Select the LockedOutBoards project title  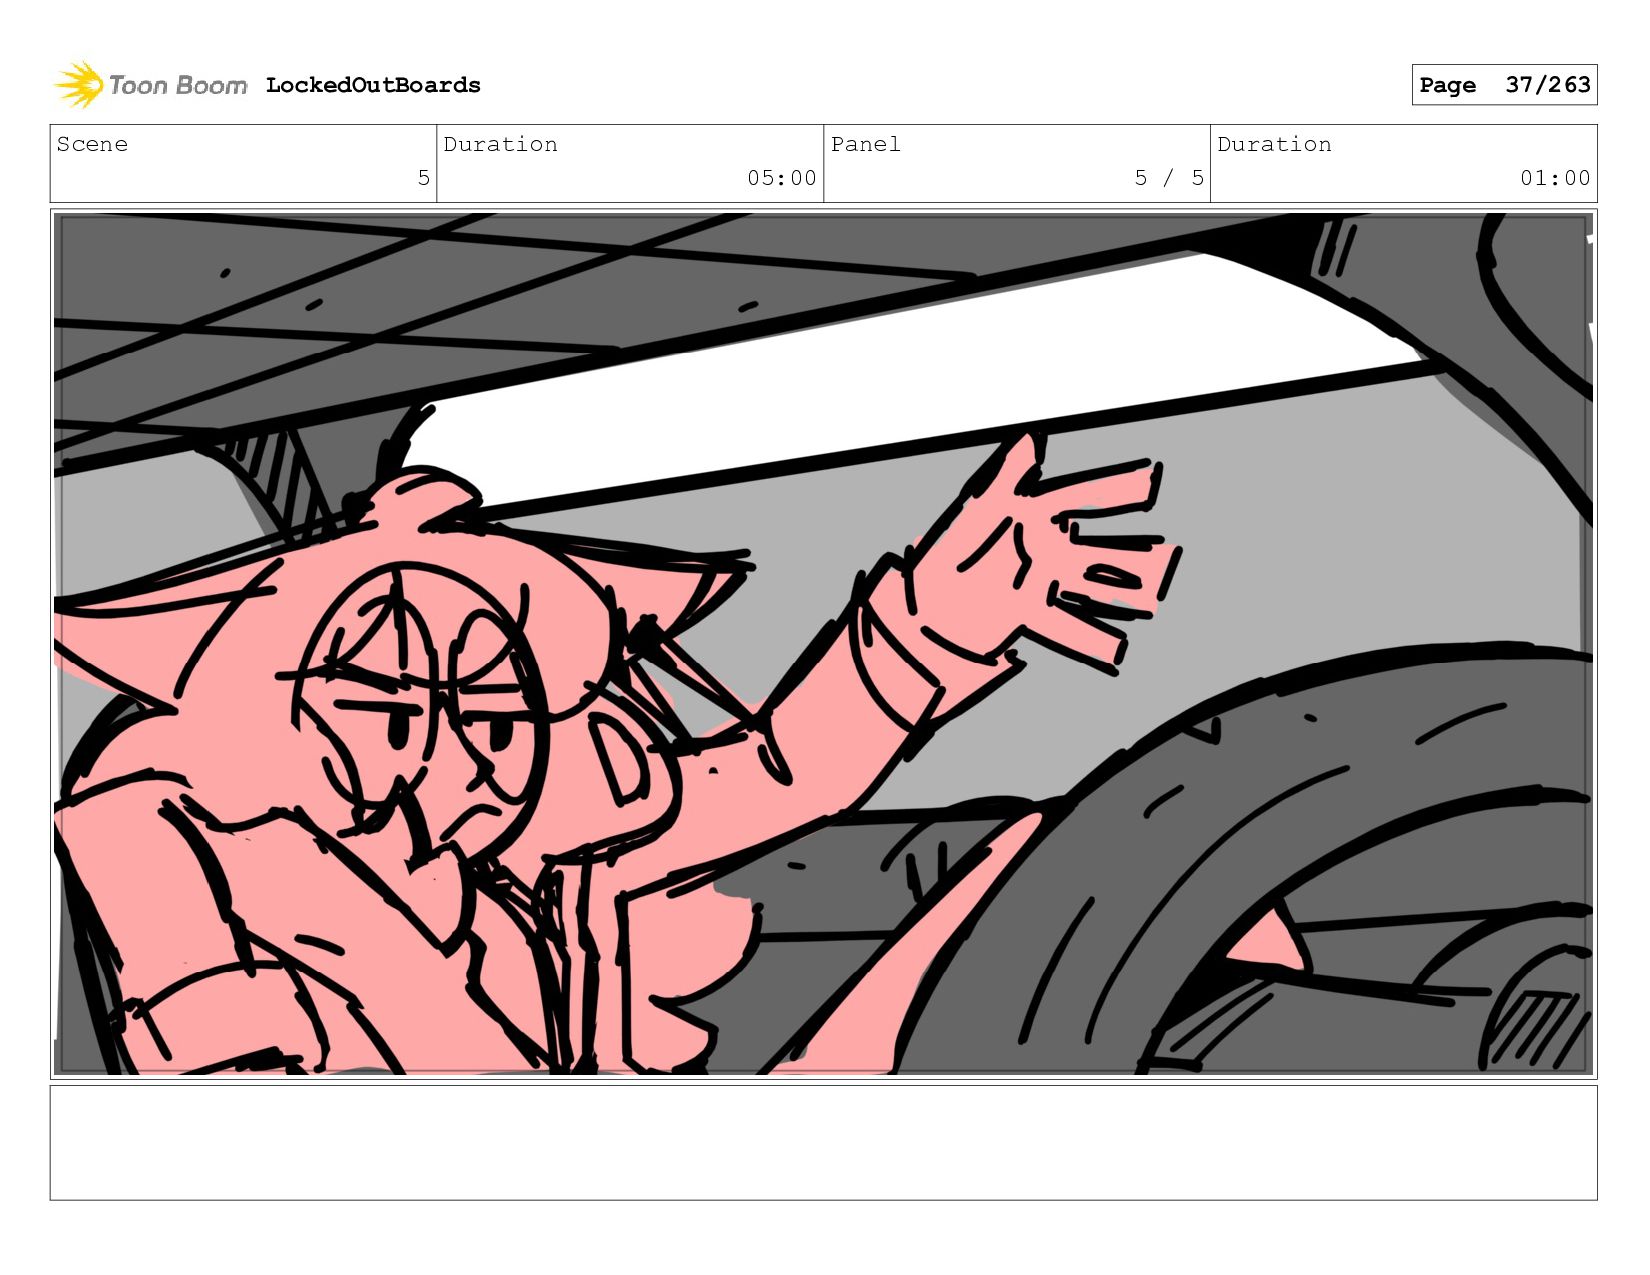click(x=373, y=85)
